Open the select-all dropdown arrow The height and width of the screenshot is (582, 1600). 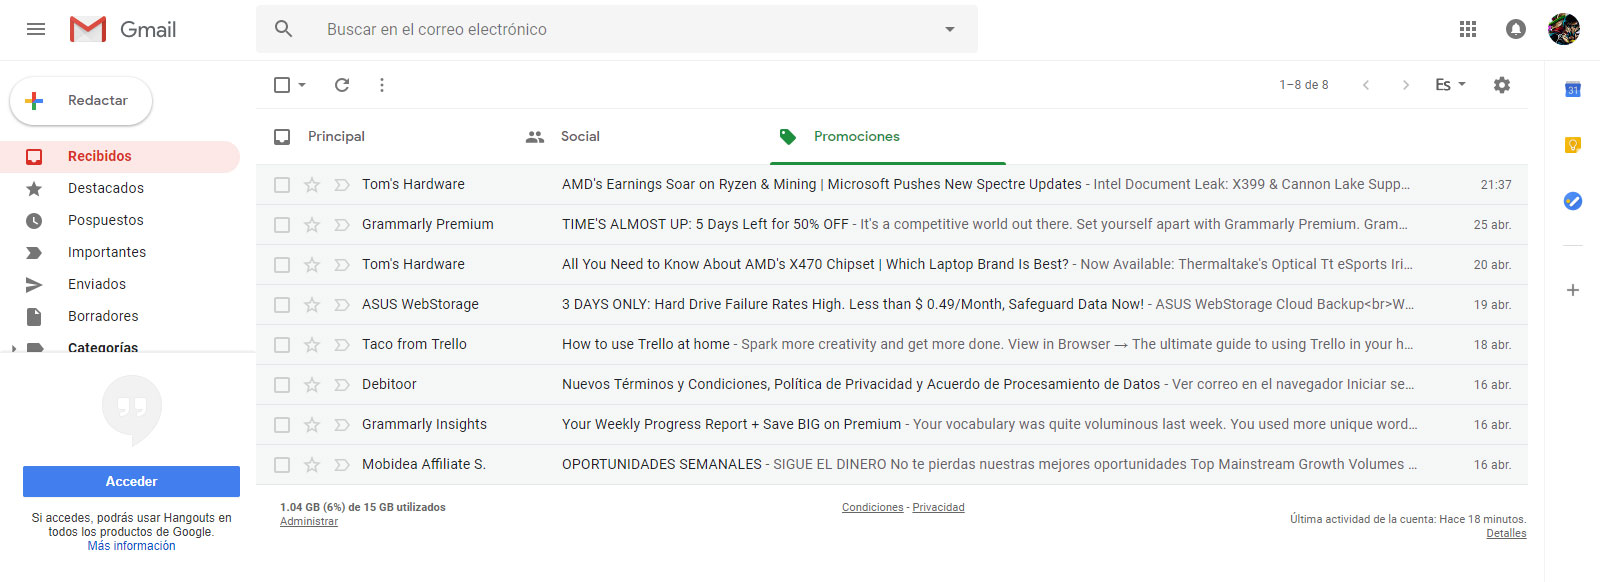(x=302, y=85)
